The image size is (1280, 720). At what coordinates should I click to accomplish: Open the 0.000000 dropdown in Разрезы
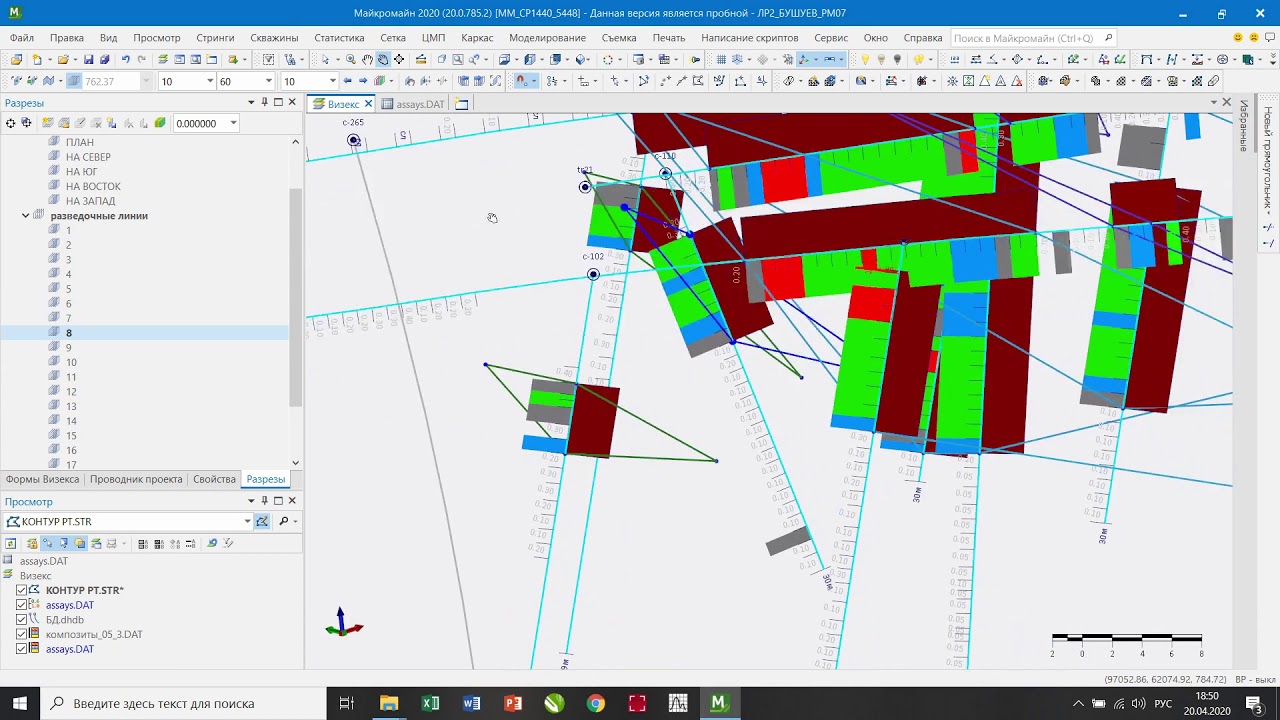tap(233, 123)
